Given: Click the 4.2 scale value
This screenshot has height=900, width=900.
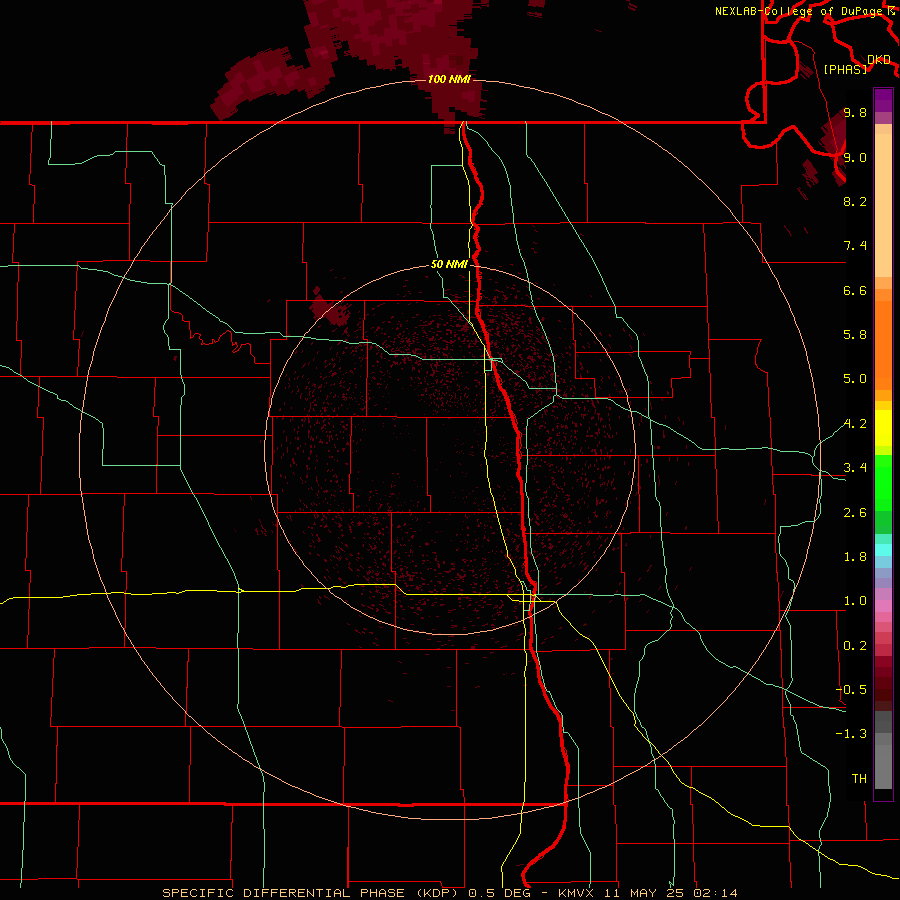Looking at the screenshot, I should point(855,424).
